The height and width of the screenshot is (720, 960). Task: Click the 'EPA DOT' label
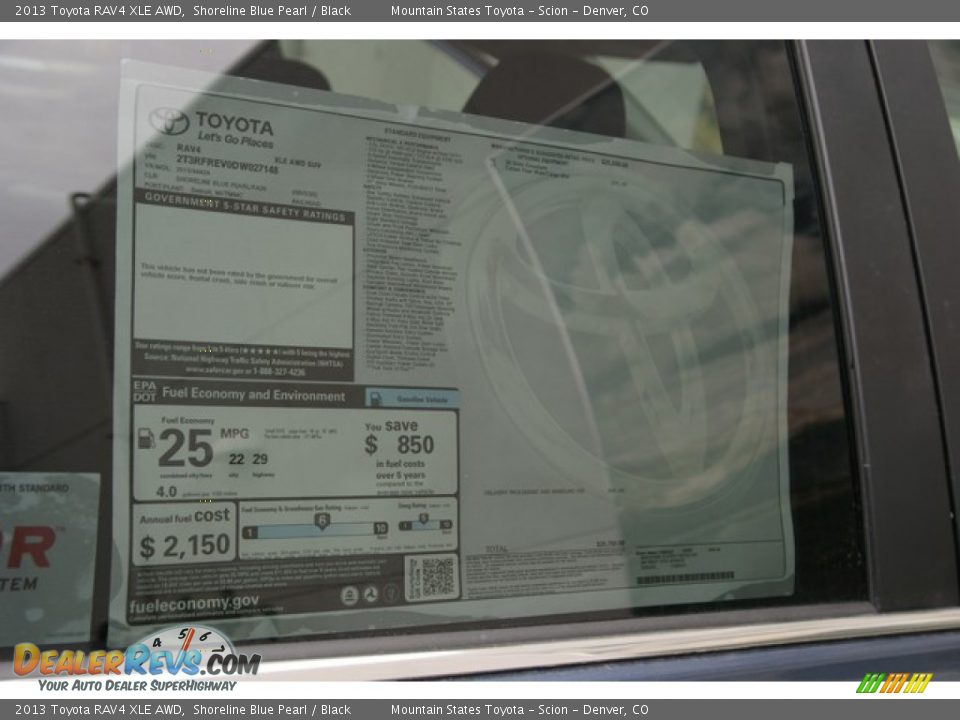145,391
